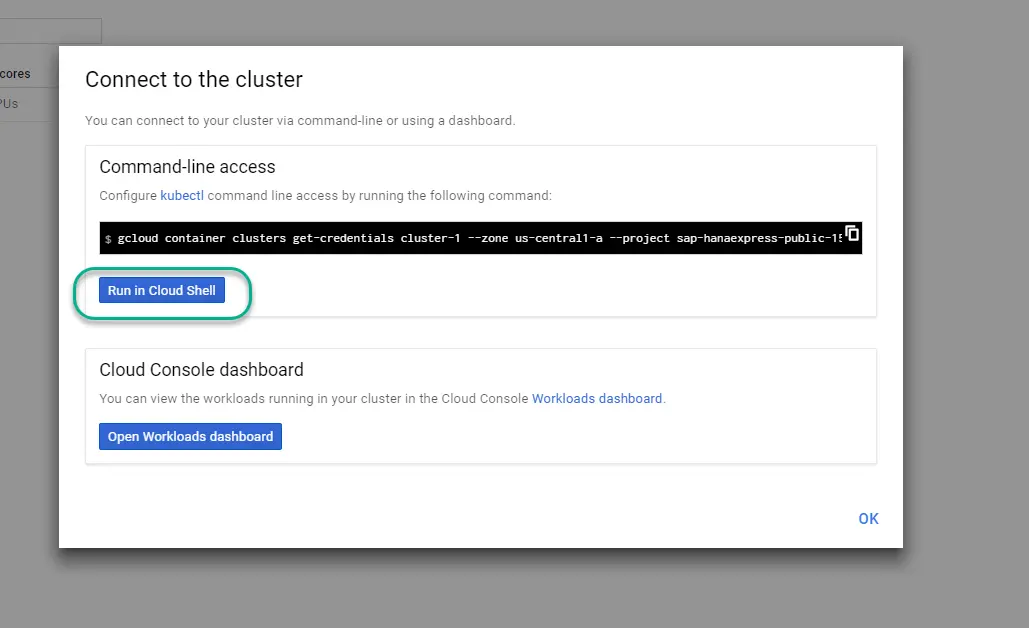Image resolution: width=1029 pixels, height=628 pixels.
Task: Open Workloads dashboard via blue button
Action: pyautogui.click(x=190, y=436)
